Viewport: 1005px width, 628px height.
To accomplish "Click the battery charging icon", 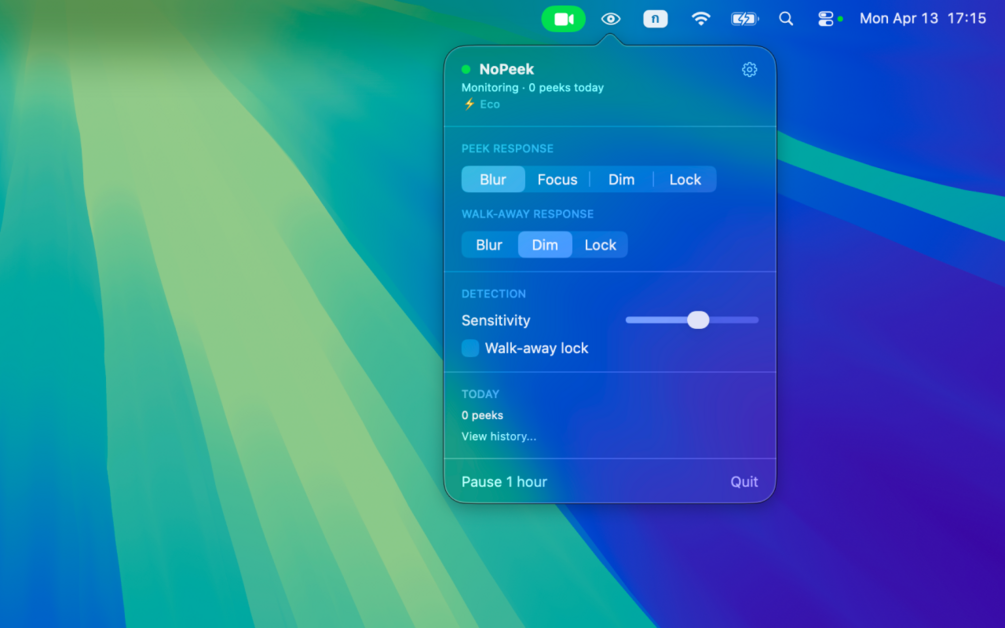I will (744, 19).
